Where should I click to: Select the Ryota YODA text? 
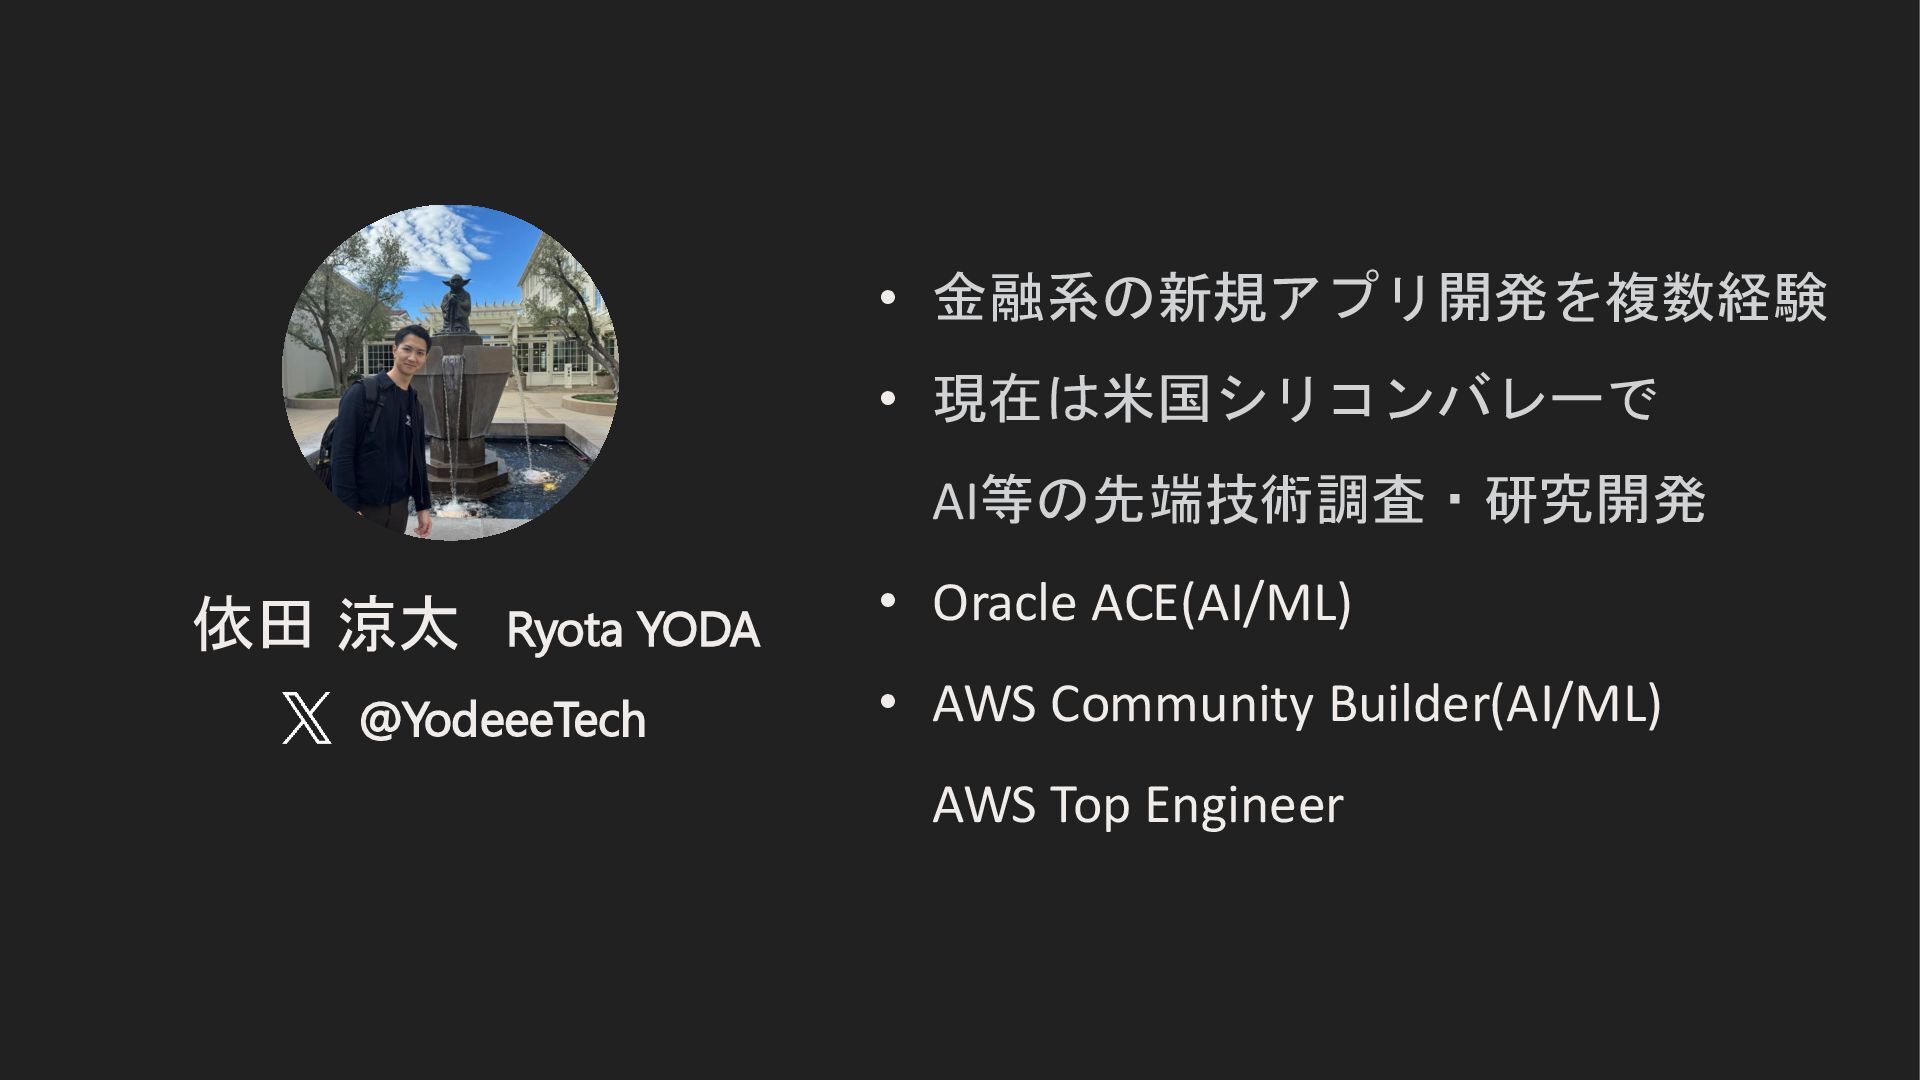[633, 630]
